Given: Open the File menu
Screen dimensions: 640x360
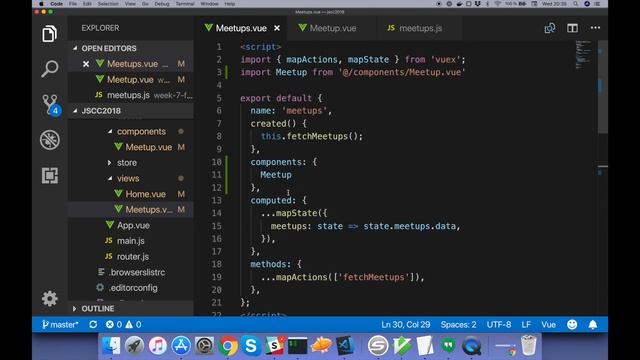Looking at the screenshot, I should (x=73, y=4).
